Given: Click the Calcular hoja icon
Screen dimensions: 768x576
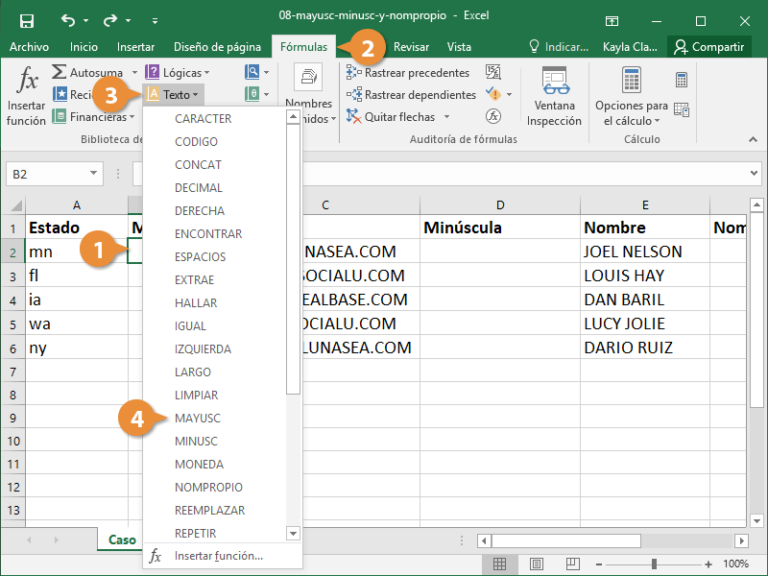Looking at the screenshot, I should (x=681, y=110).
